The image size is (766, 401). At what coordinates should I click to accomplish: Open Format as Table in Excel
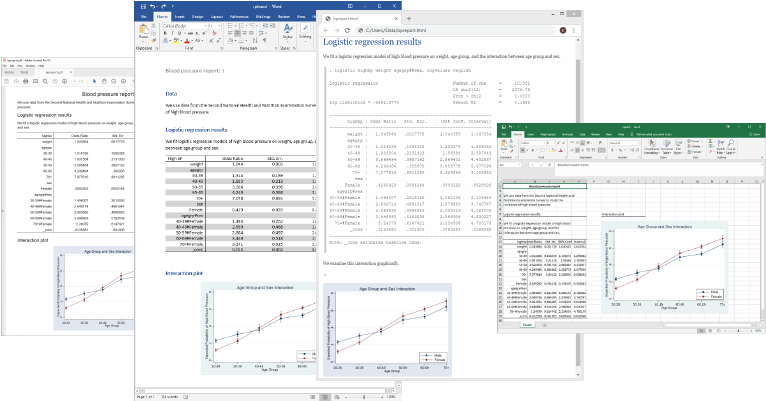tap(667, 148)
